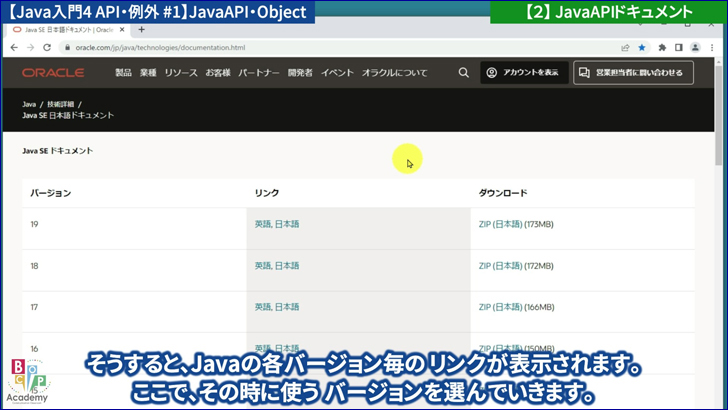Open the 業種 menu
Image resolution: width=728 pixels, height=410 pixels.
(x=148, y=72)
